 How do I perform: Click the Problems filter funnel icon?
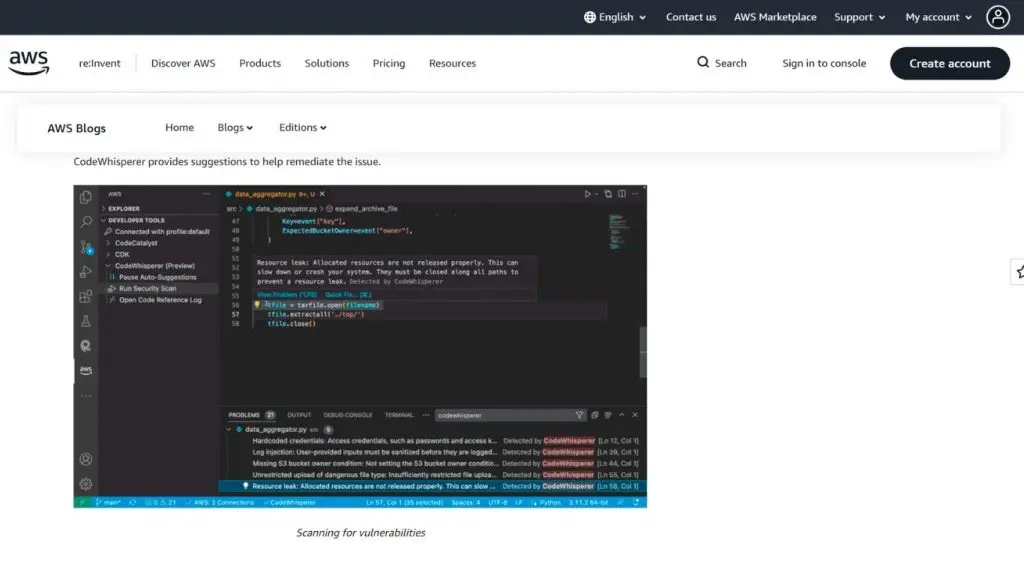tap(579, 415)
